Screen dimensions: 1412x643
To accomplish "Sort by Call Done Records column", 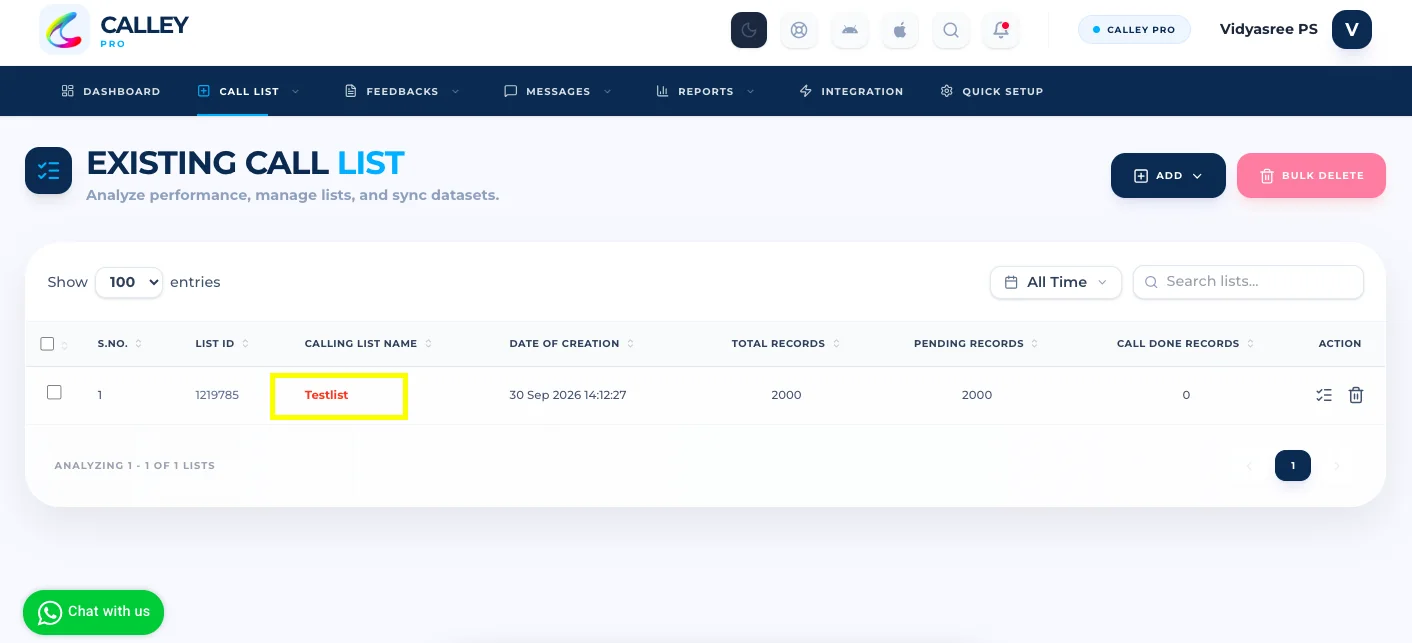I will (x=1186, y=344).
